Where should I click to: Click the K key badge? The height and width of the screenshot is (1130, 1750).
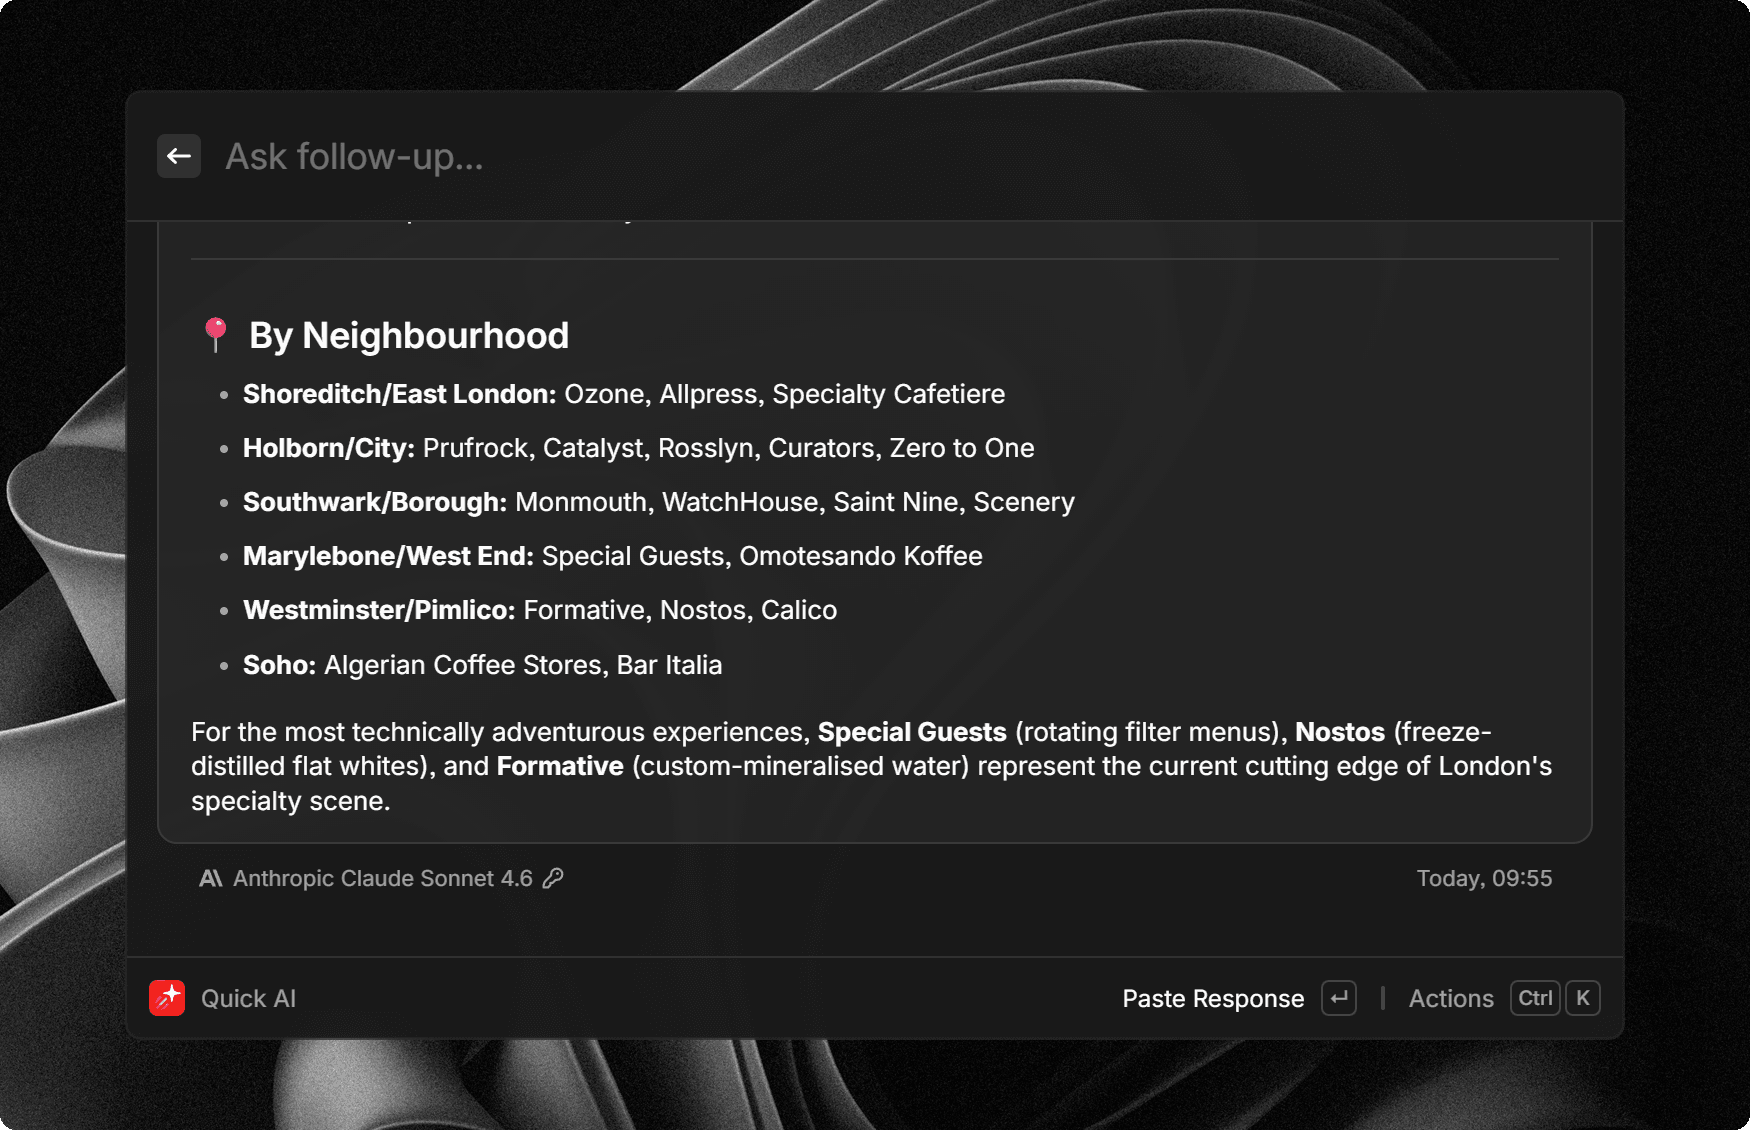pos(1583,998)
